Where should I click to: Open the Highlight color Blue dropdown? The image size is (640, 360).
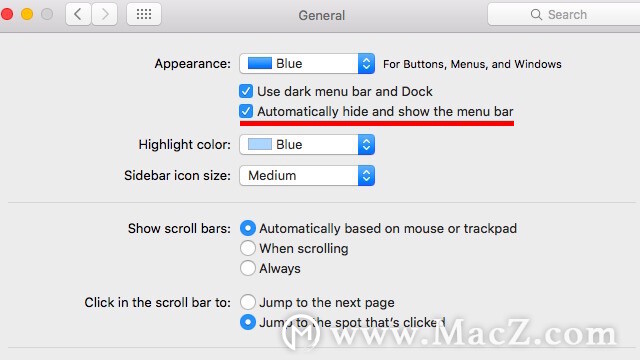(307, 144)
